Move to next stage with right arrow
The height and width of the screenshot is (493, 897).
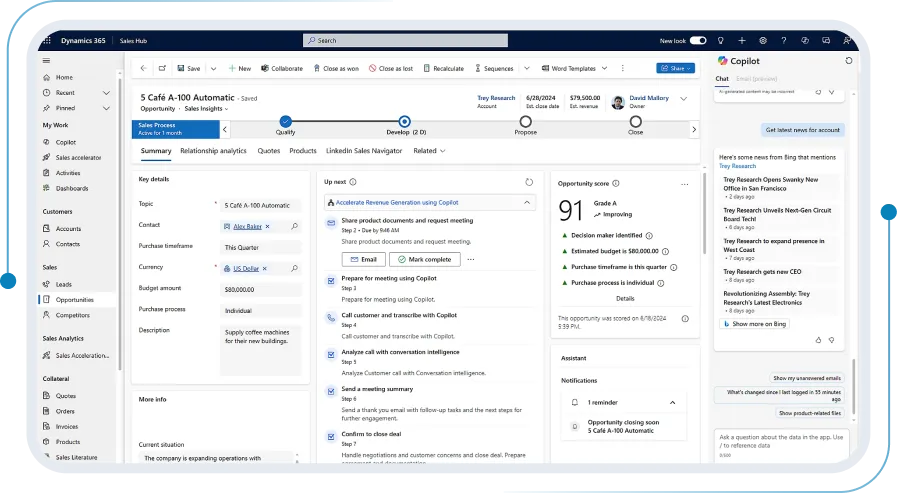pyautogui.click(x=694, y=129)
